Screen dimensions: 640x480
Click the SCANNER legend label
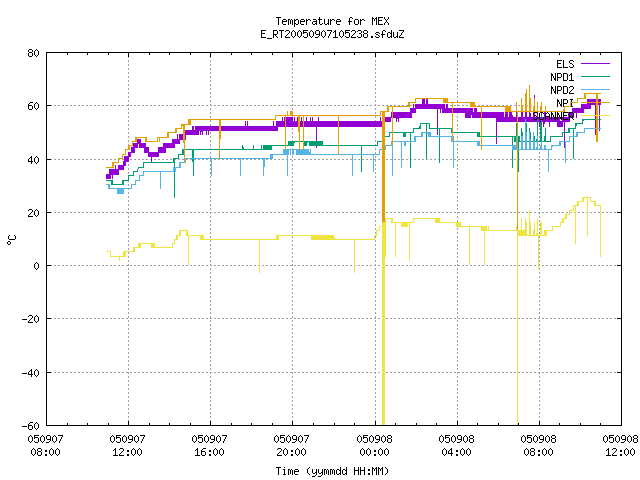click(553, 116)
